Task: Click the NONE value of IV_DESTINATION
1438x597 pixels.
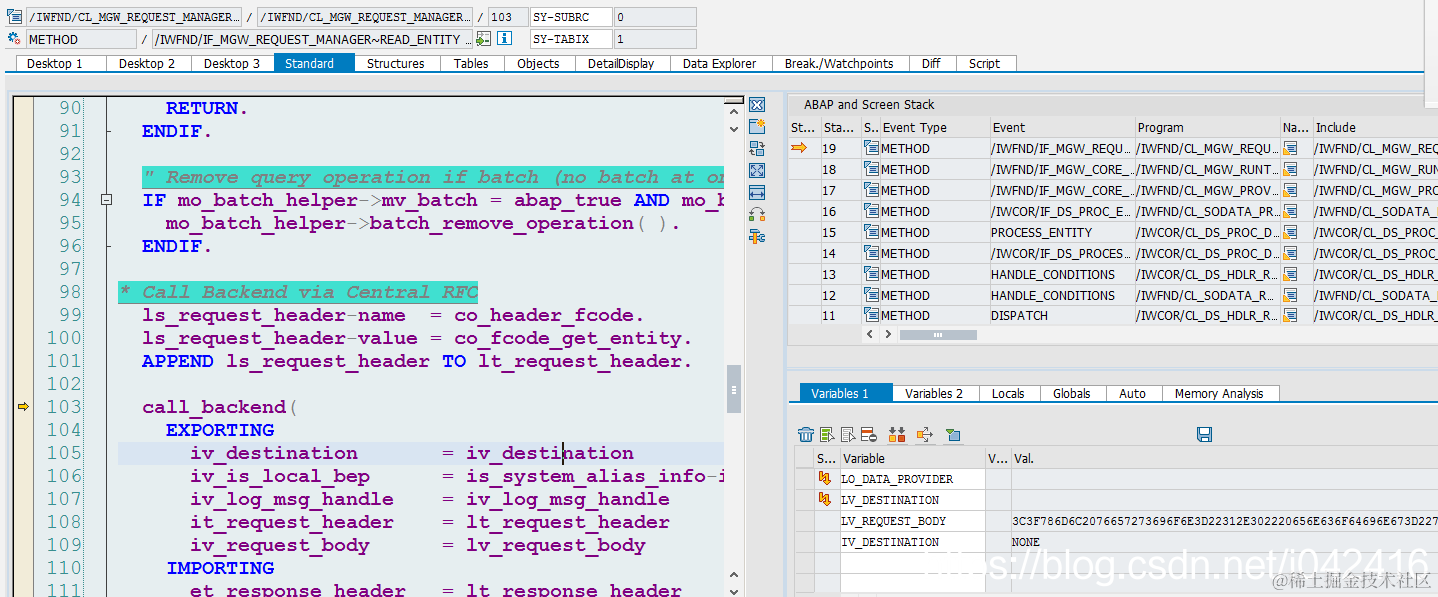Action: point(1026,542)
